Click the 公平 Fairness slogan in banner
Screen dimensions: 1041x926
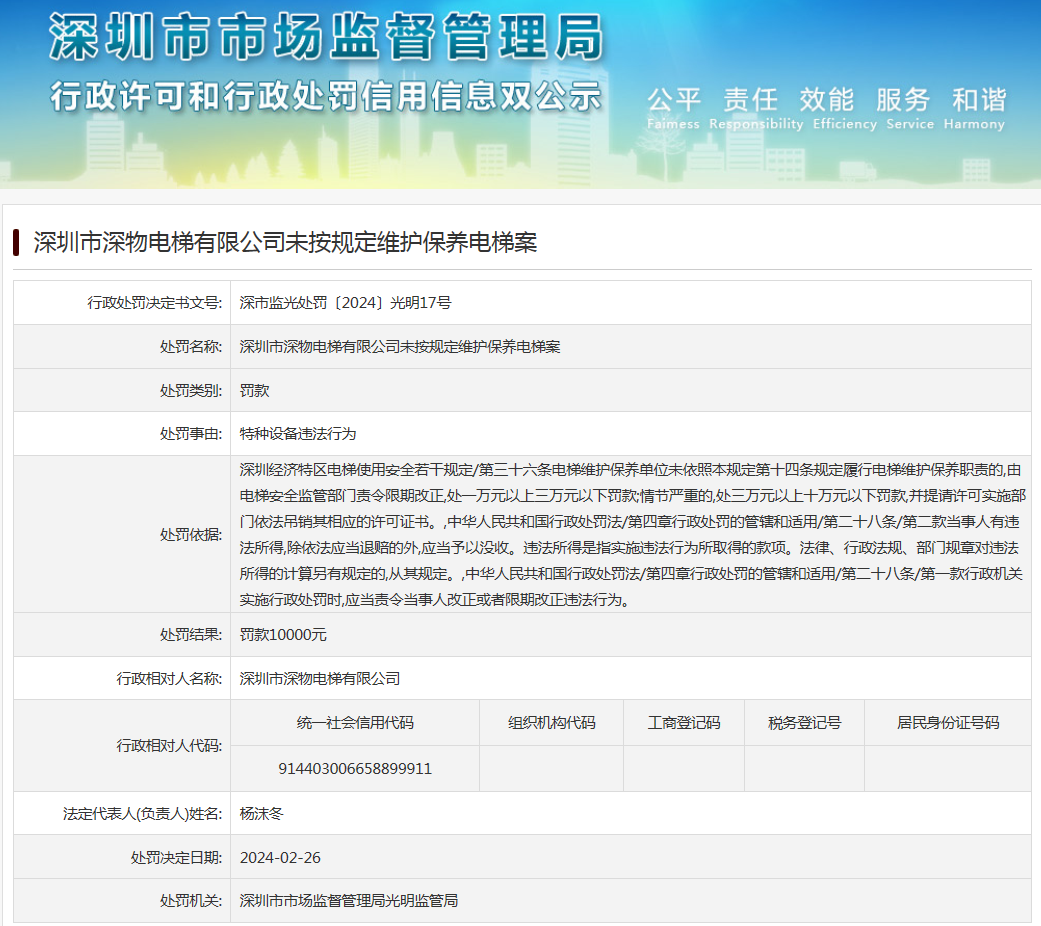[673, 108]
